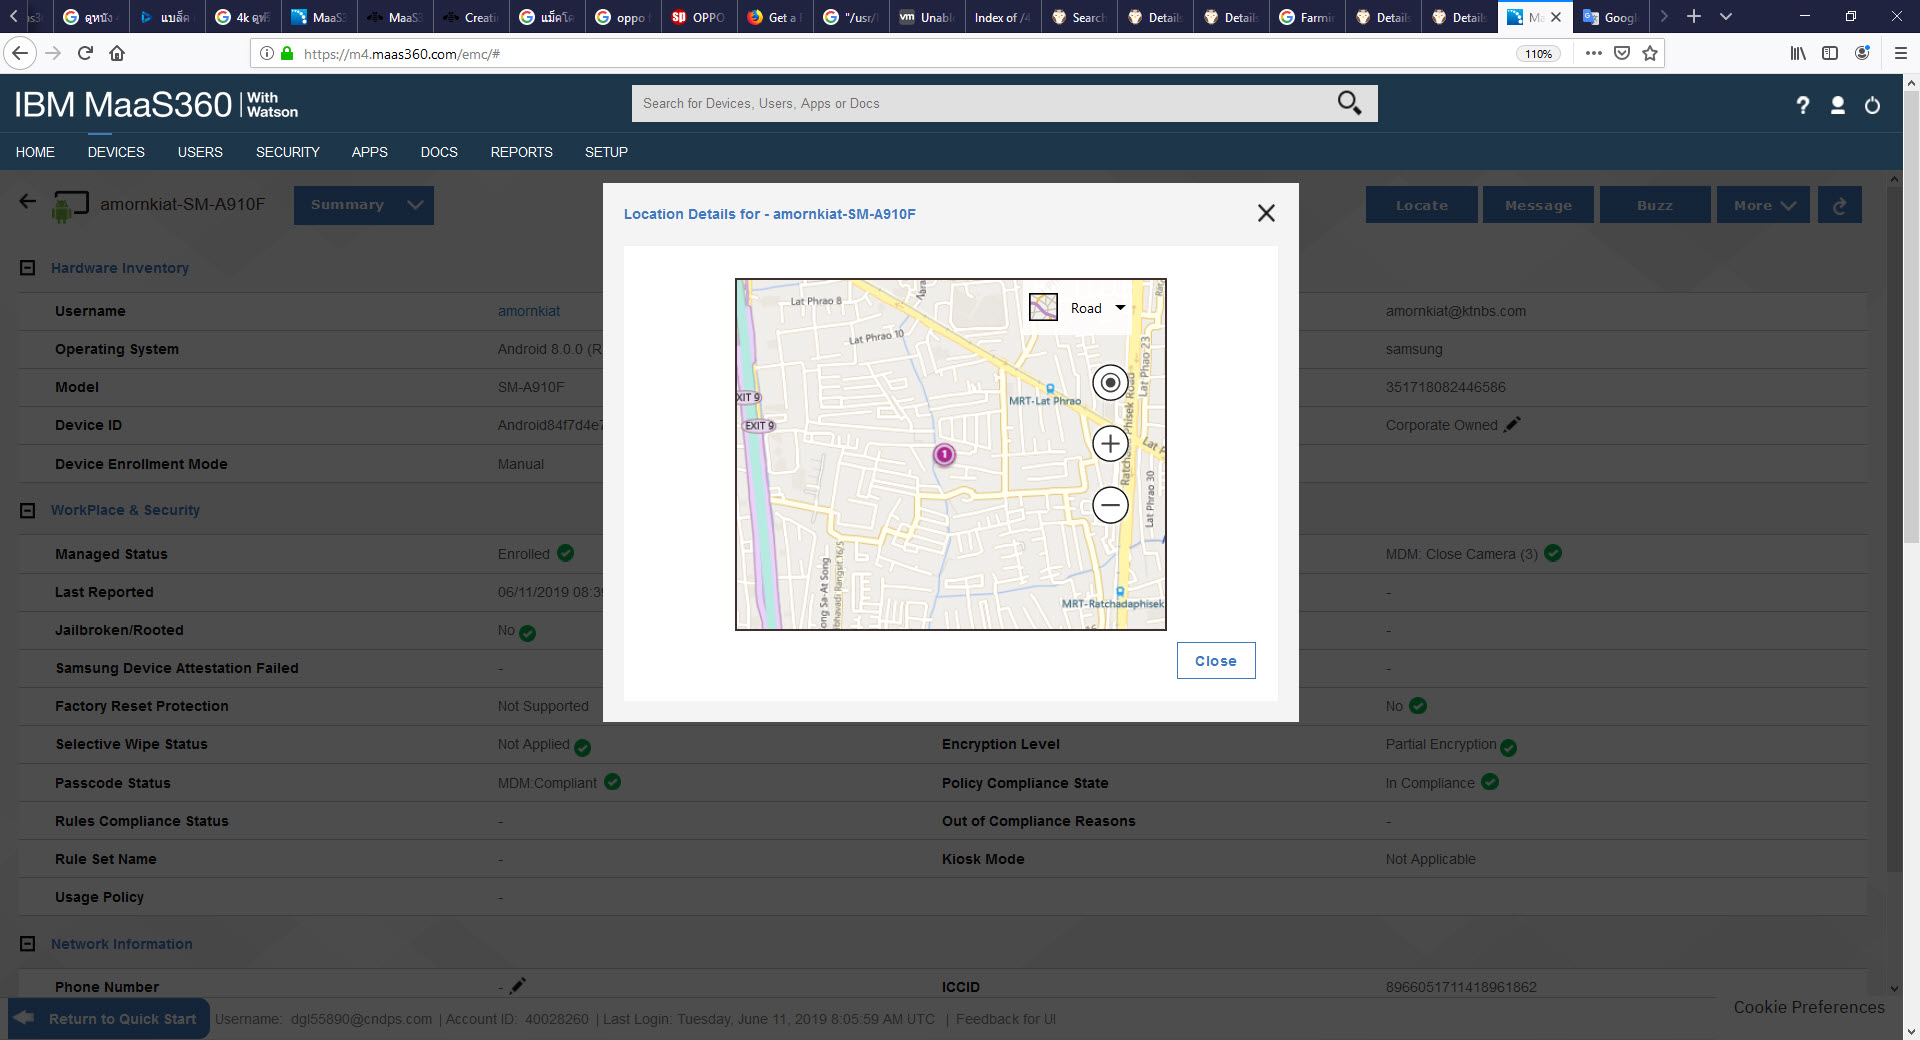
Task: Select the purple device pin on map
Action: (x=944, y=455)
